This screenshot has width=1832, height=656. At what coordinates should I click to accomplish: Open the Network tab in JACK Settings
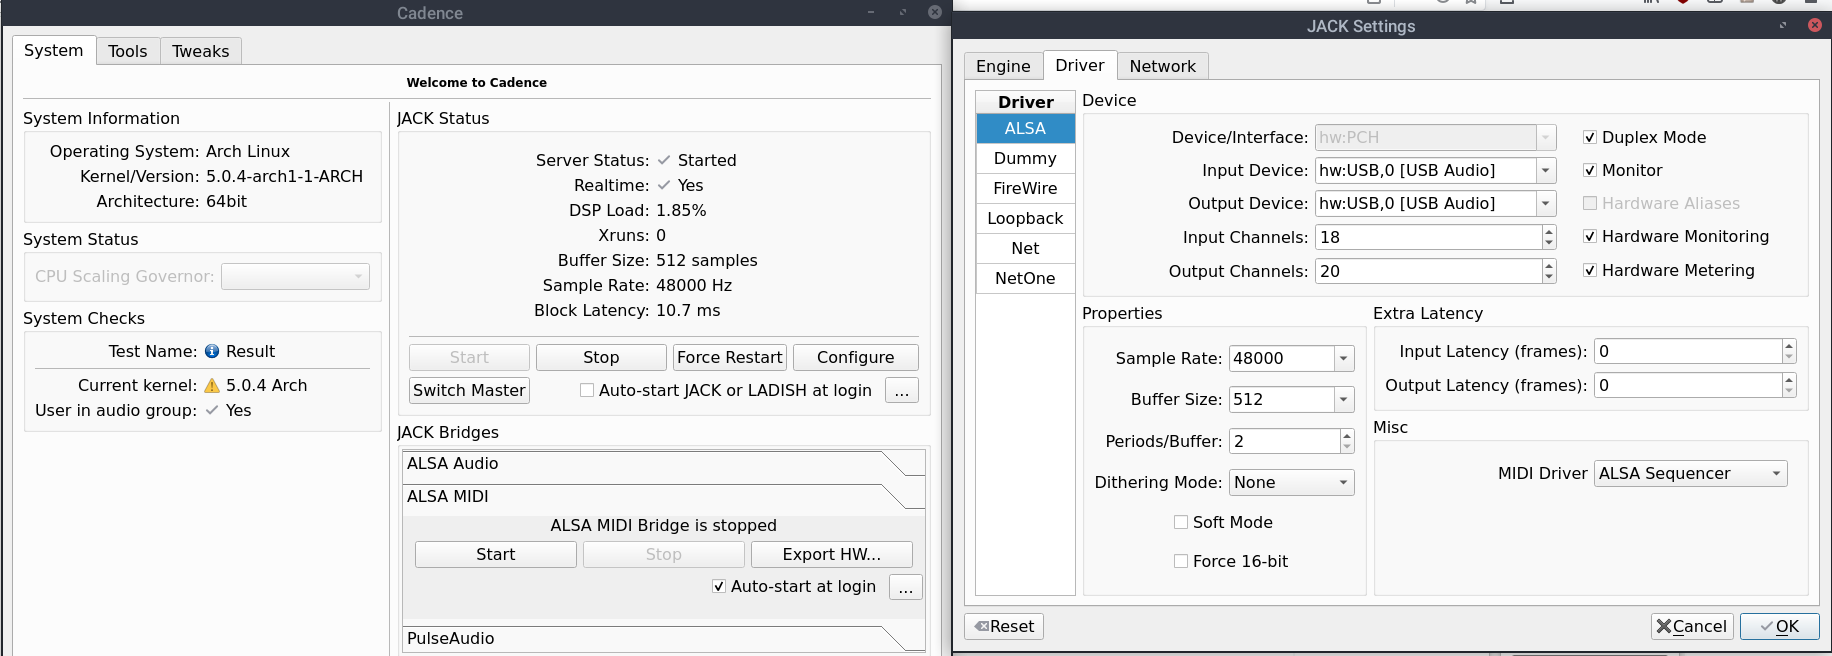coord(1162,66)
